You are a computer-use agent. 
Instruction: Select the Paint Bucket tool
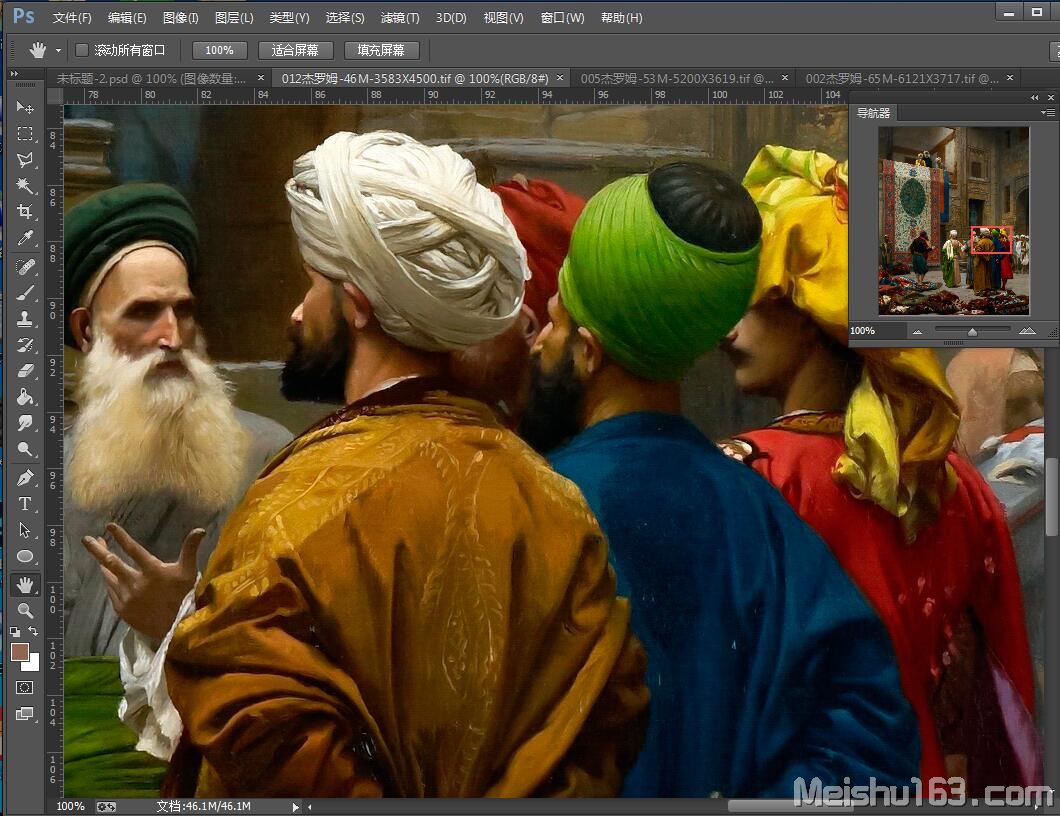coord(25,397)
